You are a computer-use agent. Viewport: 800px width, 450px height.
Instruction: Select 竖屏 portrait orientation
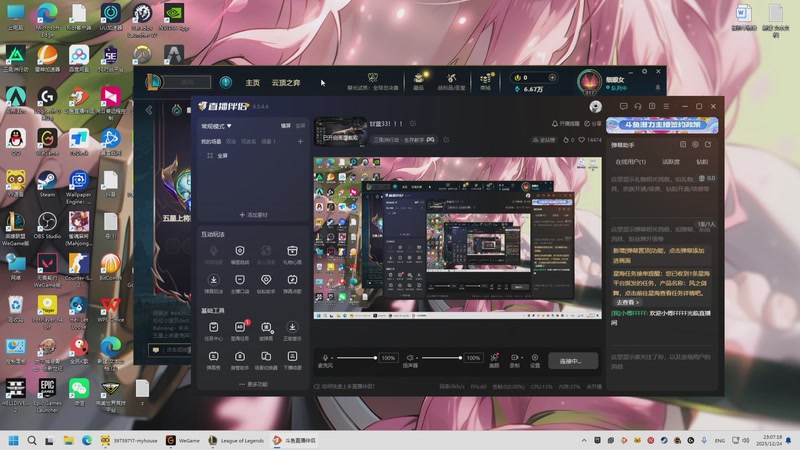pos(301,126)
